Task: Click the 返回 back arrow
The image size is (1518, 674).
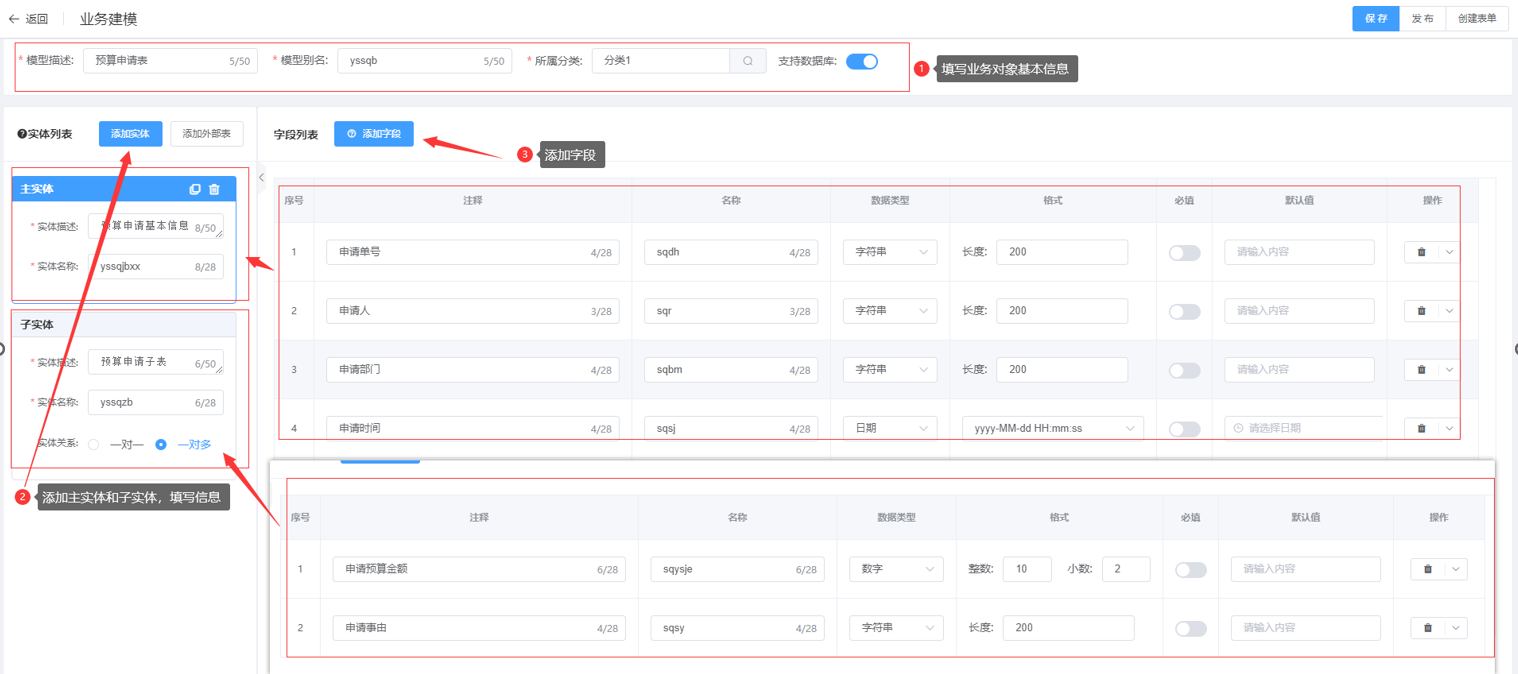Action: pos(14,19)
